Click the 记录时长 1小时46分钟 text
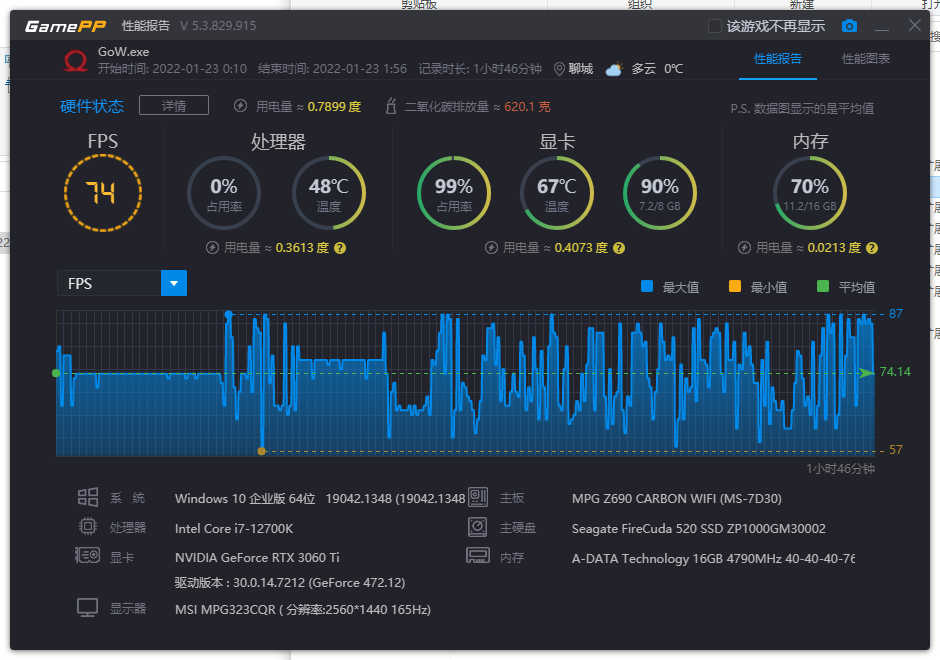The image size is (940, 660). (480, 69)
